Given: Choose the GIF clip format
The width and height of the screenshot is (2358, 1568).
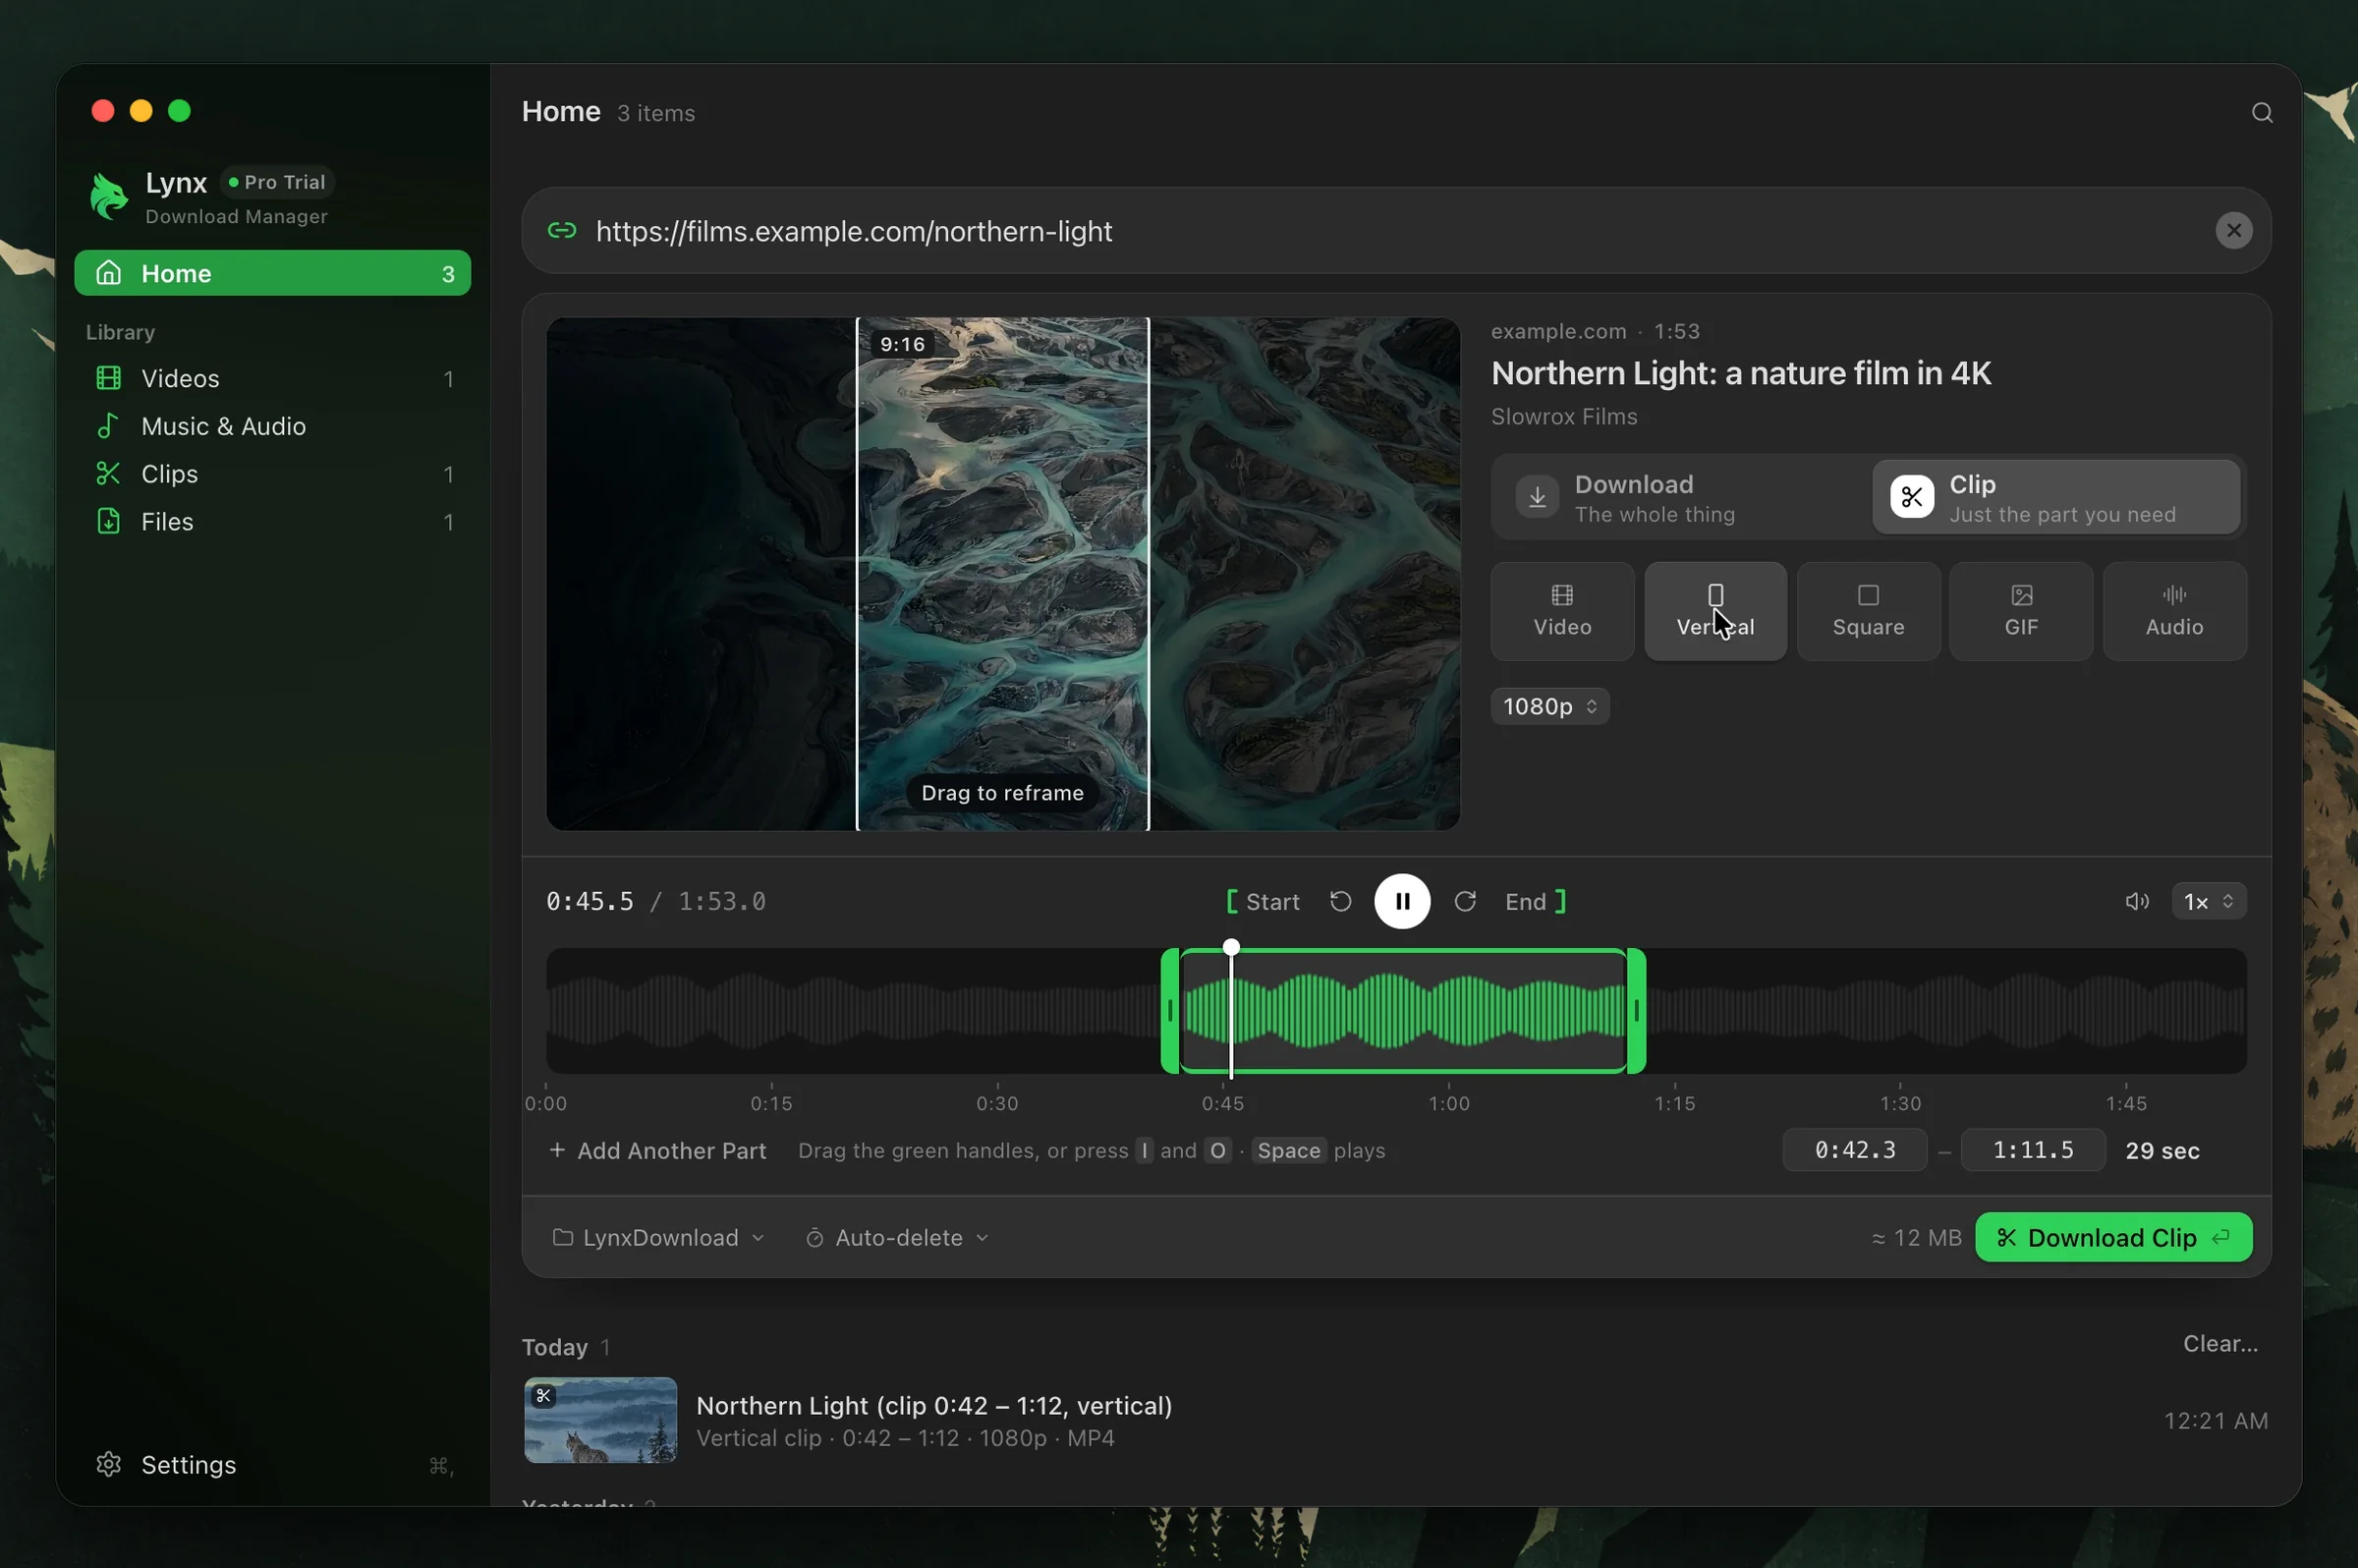Looking at the screenshot, I should [x=2021, y=611].
